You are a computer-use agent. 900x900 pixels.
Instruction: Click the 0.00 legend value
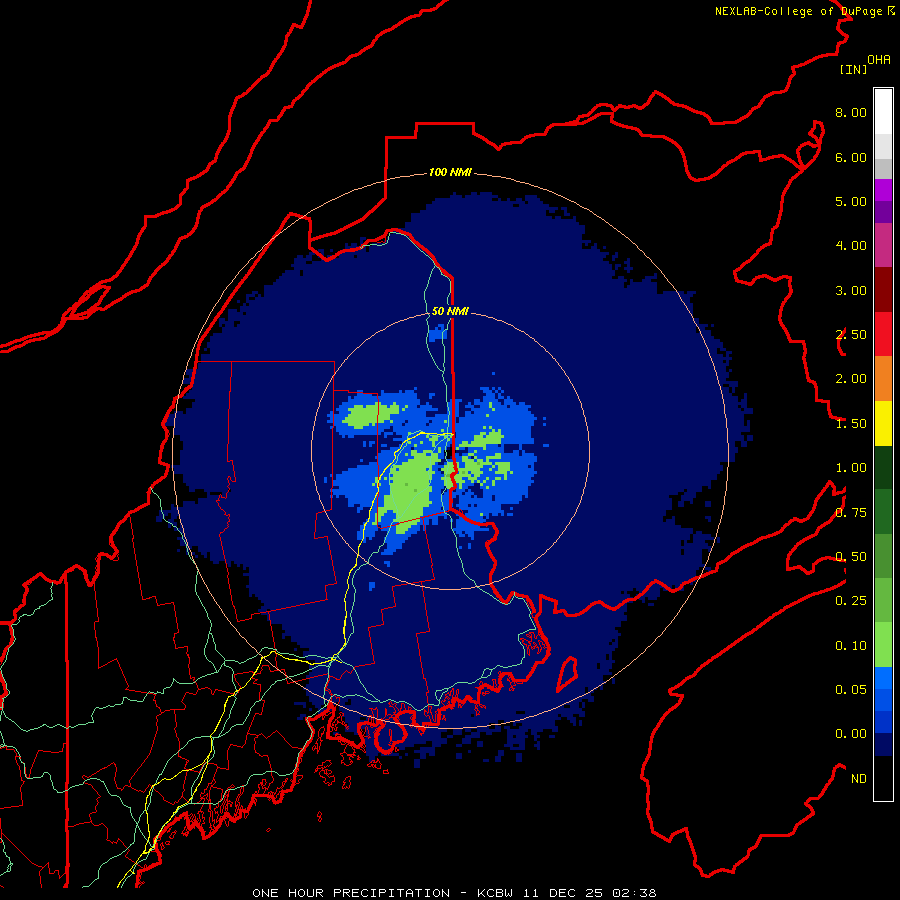pos(851,734)
